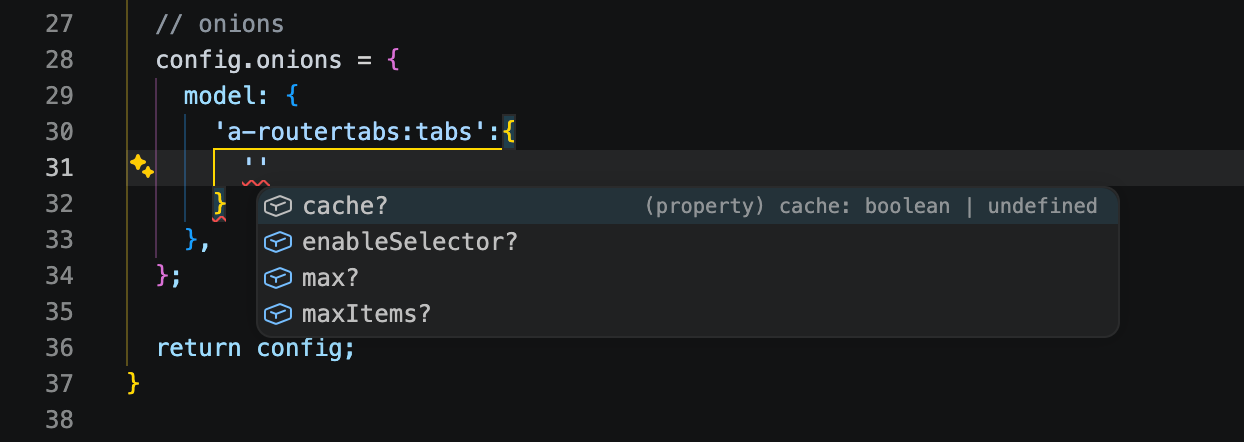Click the property icon beside max? suggestion

click(x=277, y=278)
